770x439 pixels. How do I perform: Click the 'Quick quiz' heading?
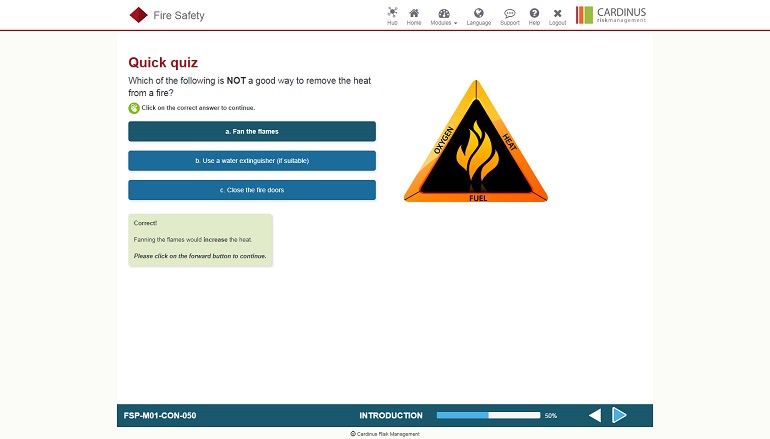(x=163, y=63)
